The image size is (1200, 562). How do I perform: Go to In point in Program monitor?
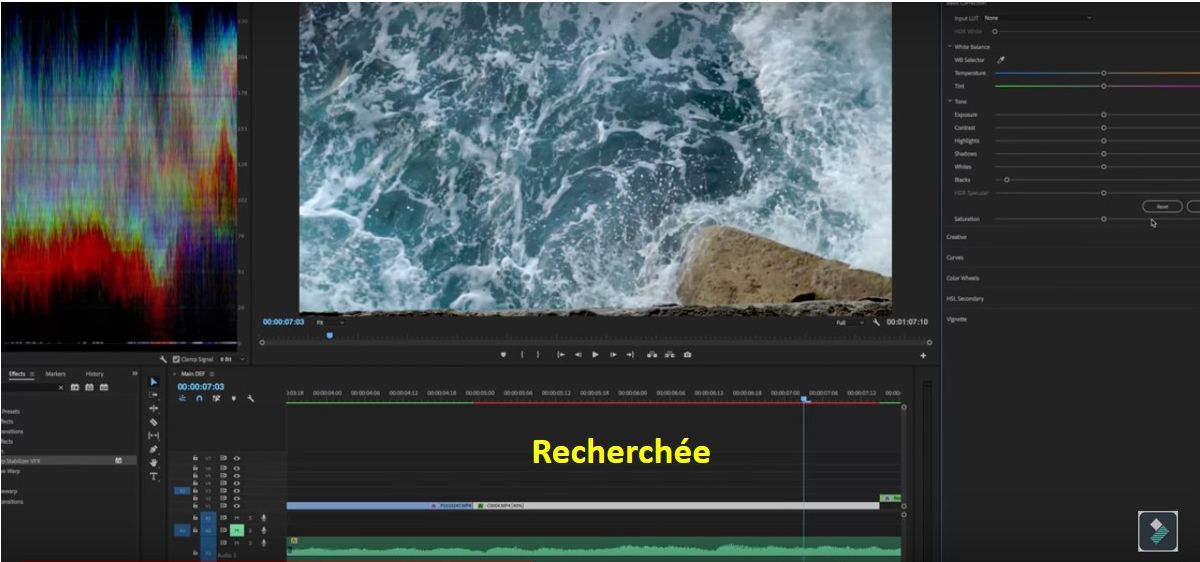(x=561, y=355)
